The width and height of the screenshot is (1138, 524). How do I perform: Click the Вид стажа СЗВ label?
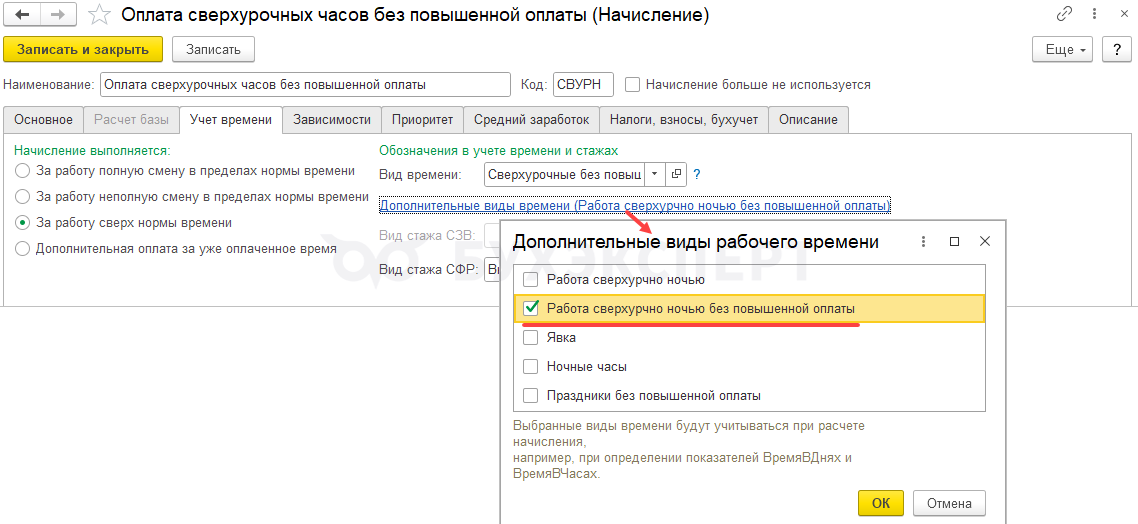(x=428, y=235)
